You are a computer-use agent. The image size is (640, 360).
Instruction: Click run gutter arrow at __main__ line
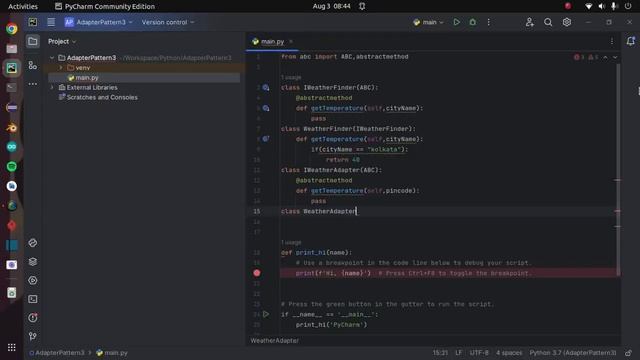pos(266,314)
